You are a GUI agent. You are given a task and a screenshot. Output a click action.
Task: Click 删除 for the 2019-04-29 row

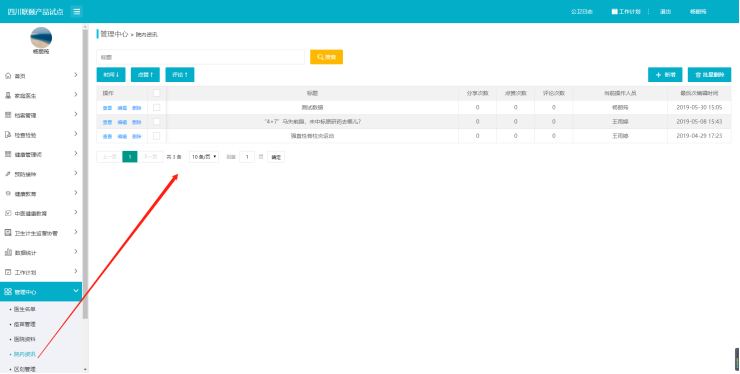tap(136, 136)
